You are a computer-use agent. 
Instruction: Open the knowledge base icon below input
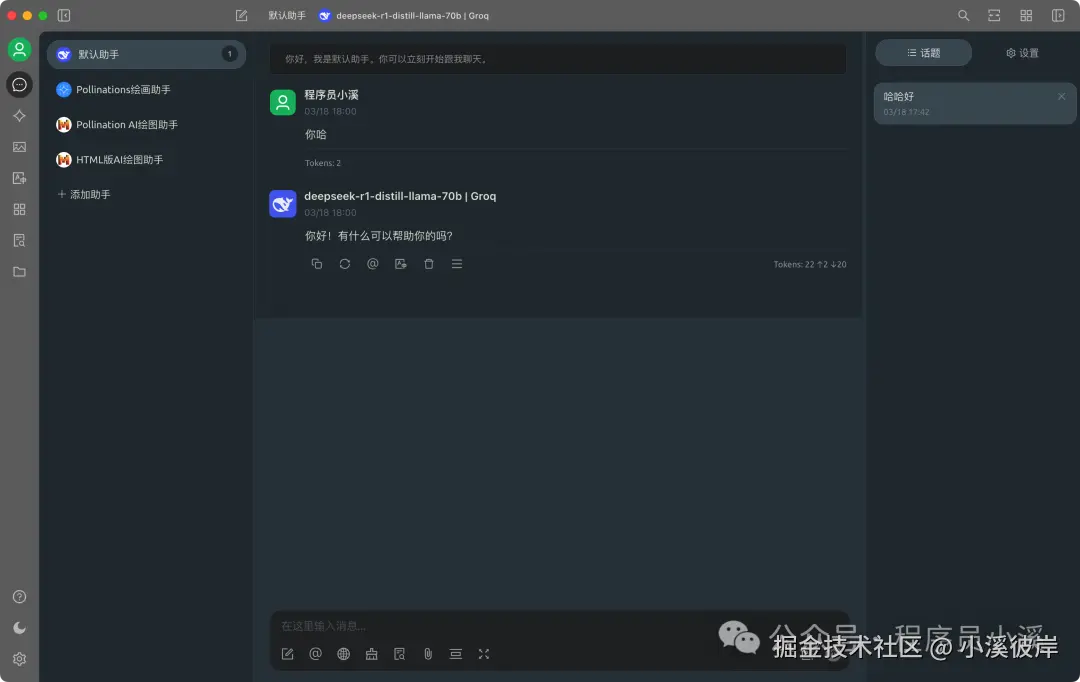399,654
